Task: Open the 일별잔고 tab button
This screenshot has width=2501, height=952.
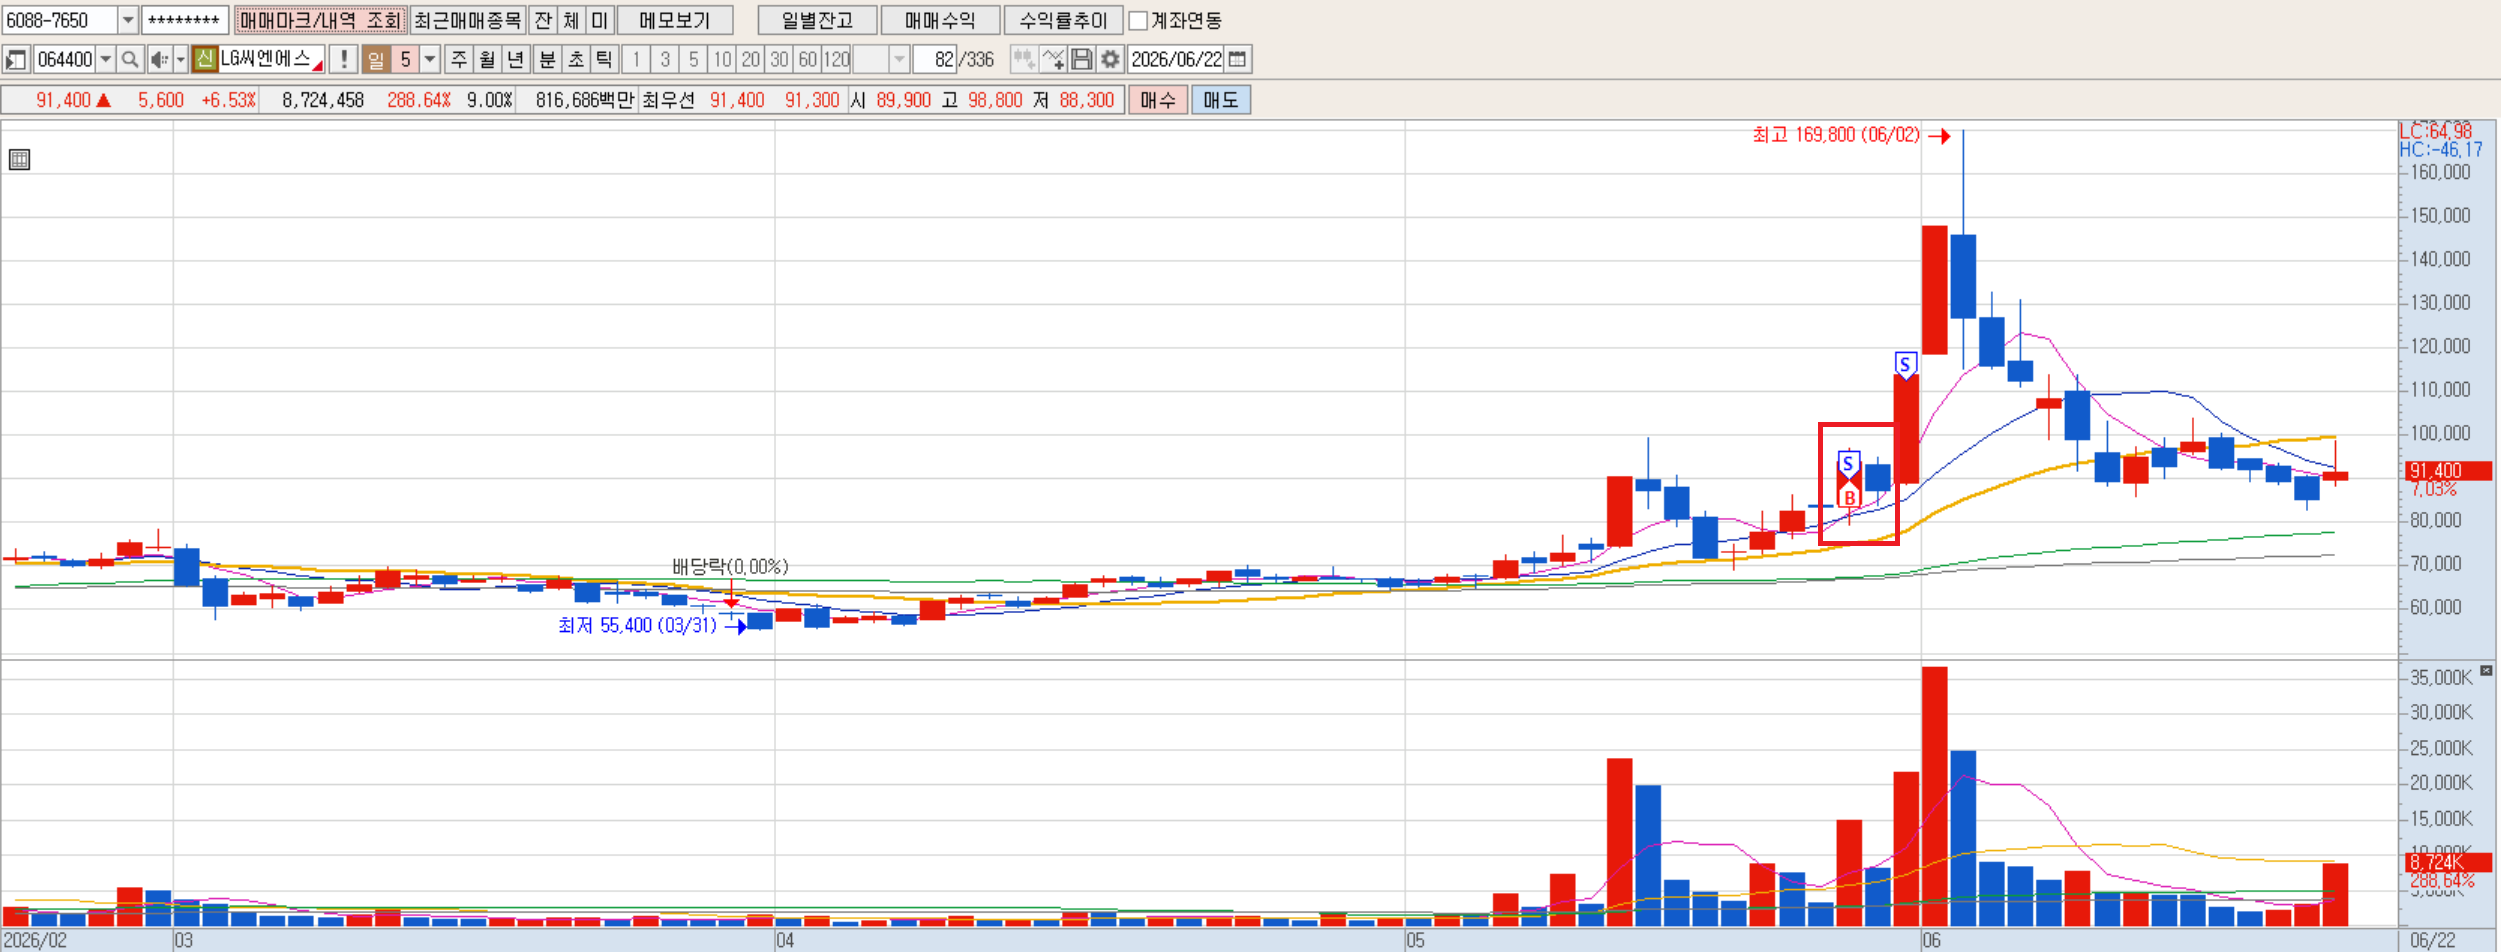Action: (817, 20)
